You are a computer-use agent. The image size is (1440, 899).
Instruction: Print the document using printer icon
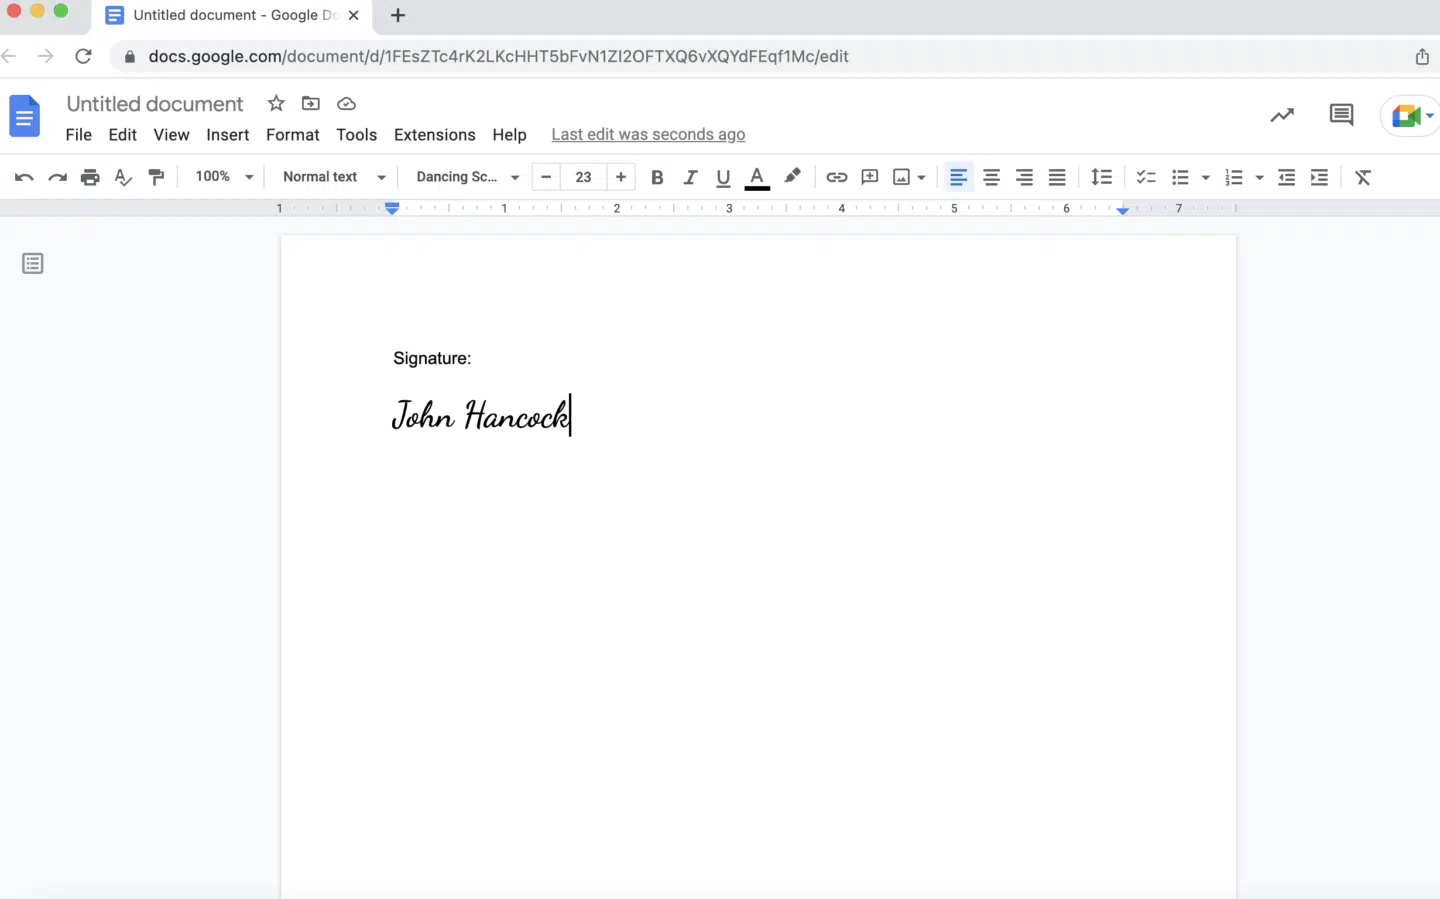point(90,177)
